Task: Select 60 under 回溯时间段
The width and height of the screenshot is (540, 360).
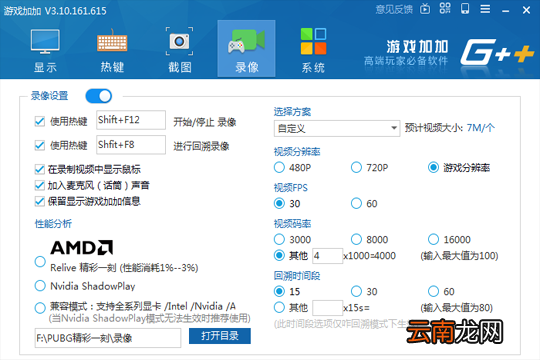Action: (x=434, y=291)
